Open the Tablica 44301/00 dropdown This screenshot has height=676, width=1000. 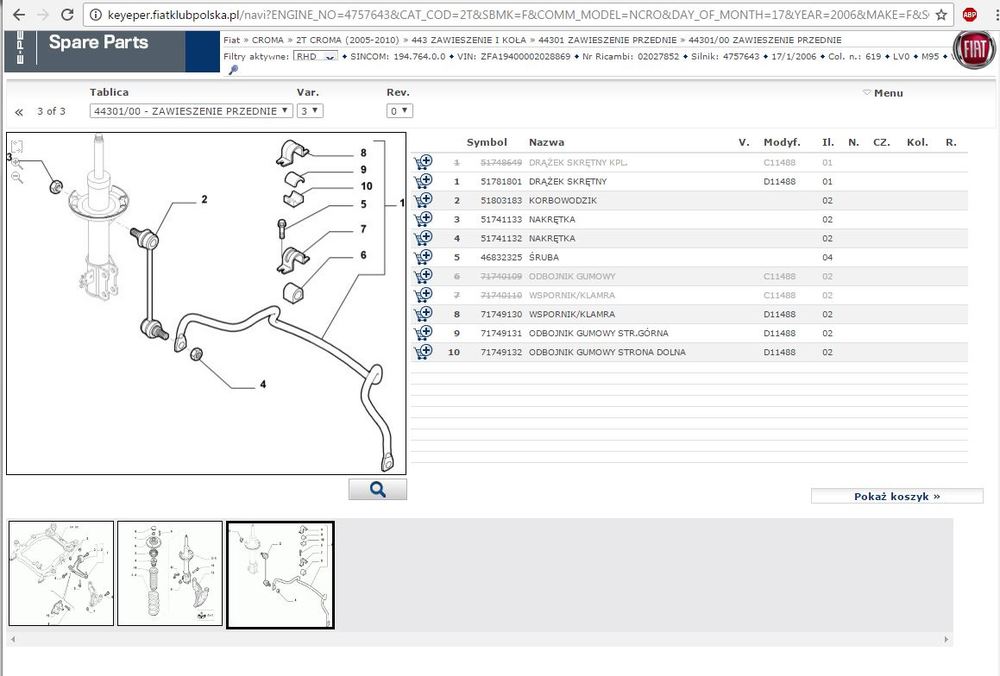[x=191, y=111]
